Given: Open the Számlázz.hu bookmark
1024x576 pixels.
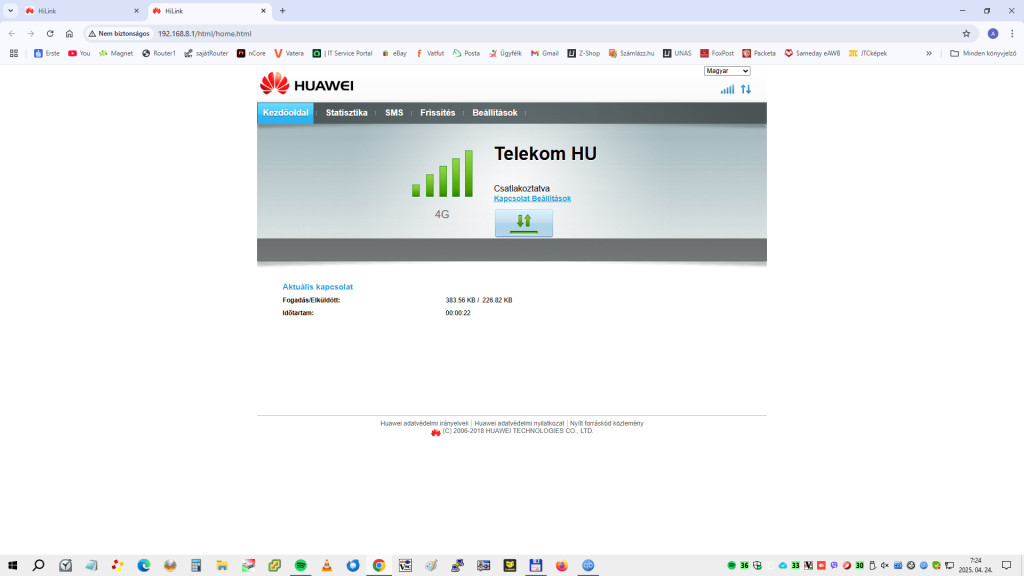Looking at the screenshot, I should click(632, 54).
